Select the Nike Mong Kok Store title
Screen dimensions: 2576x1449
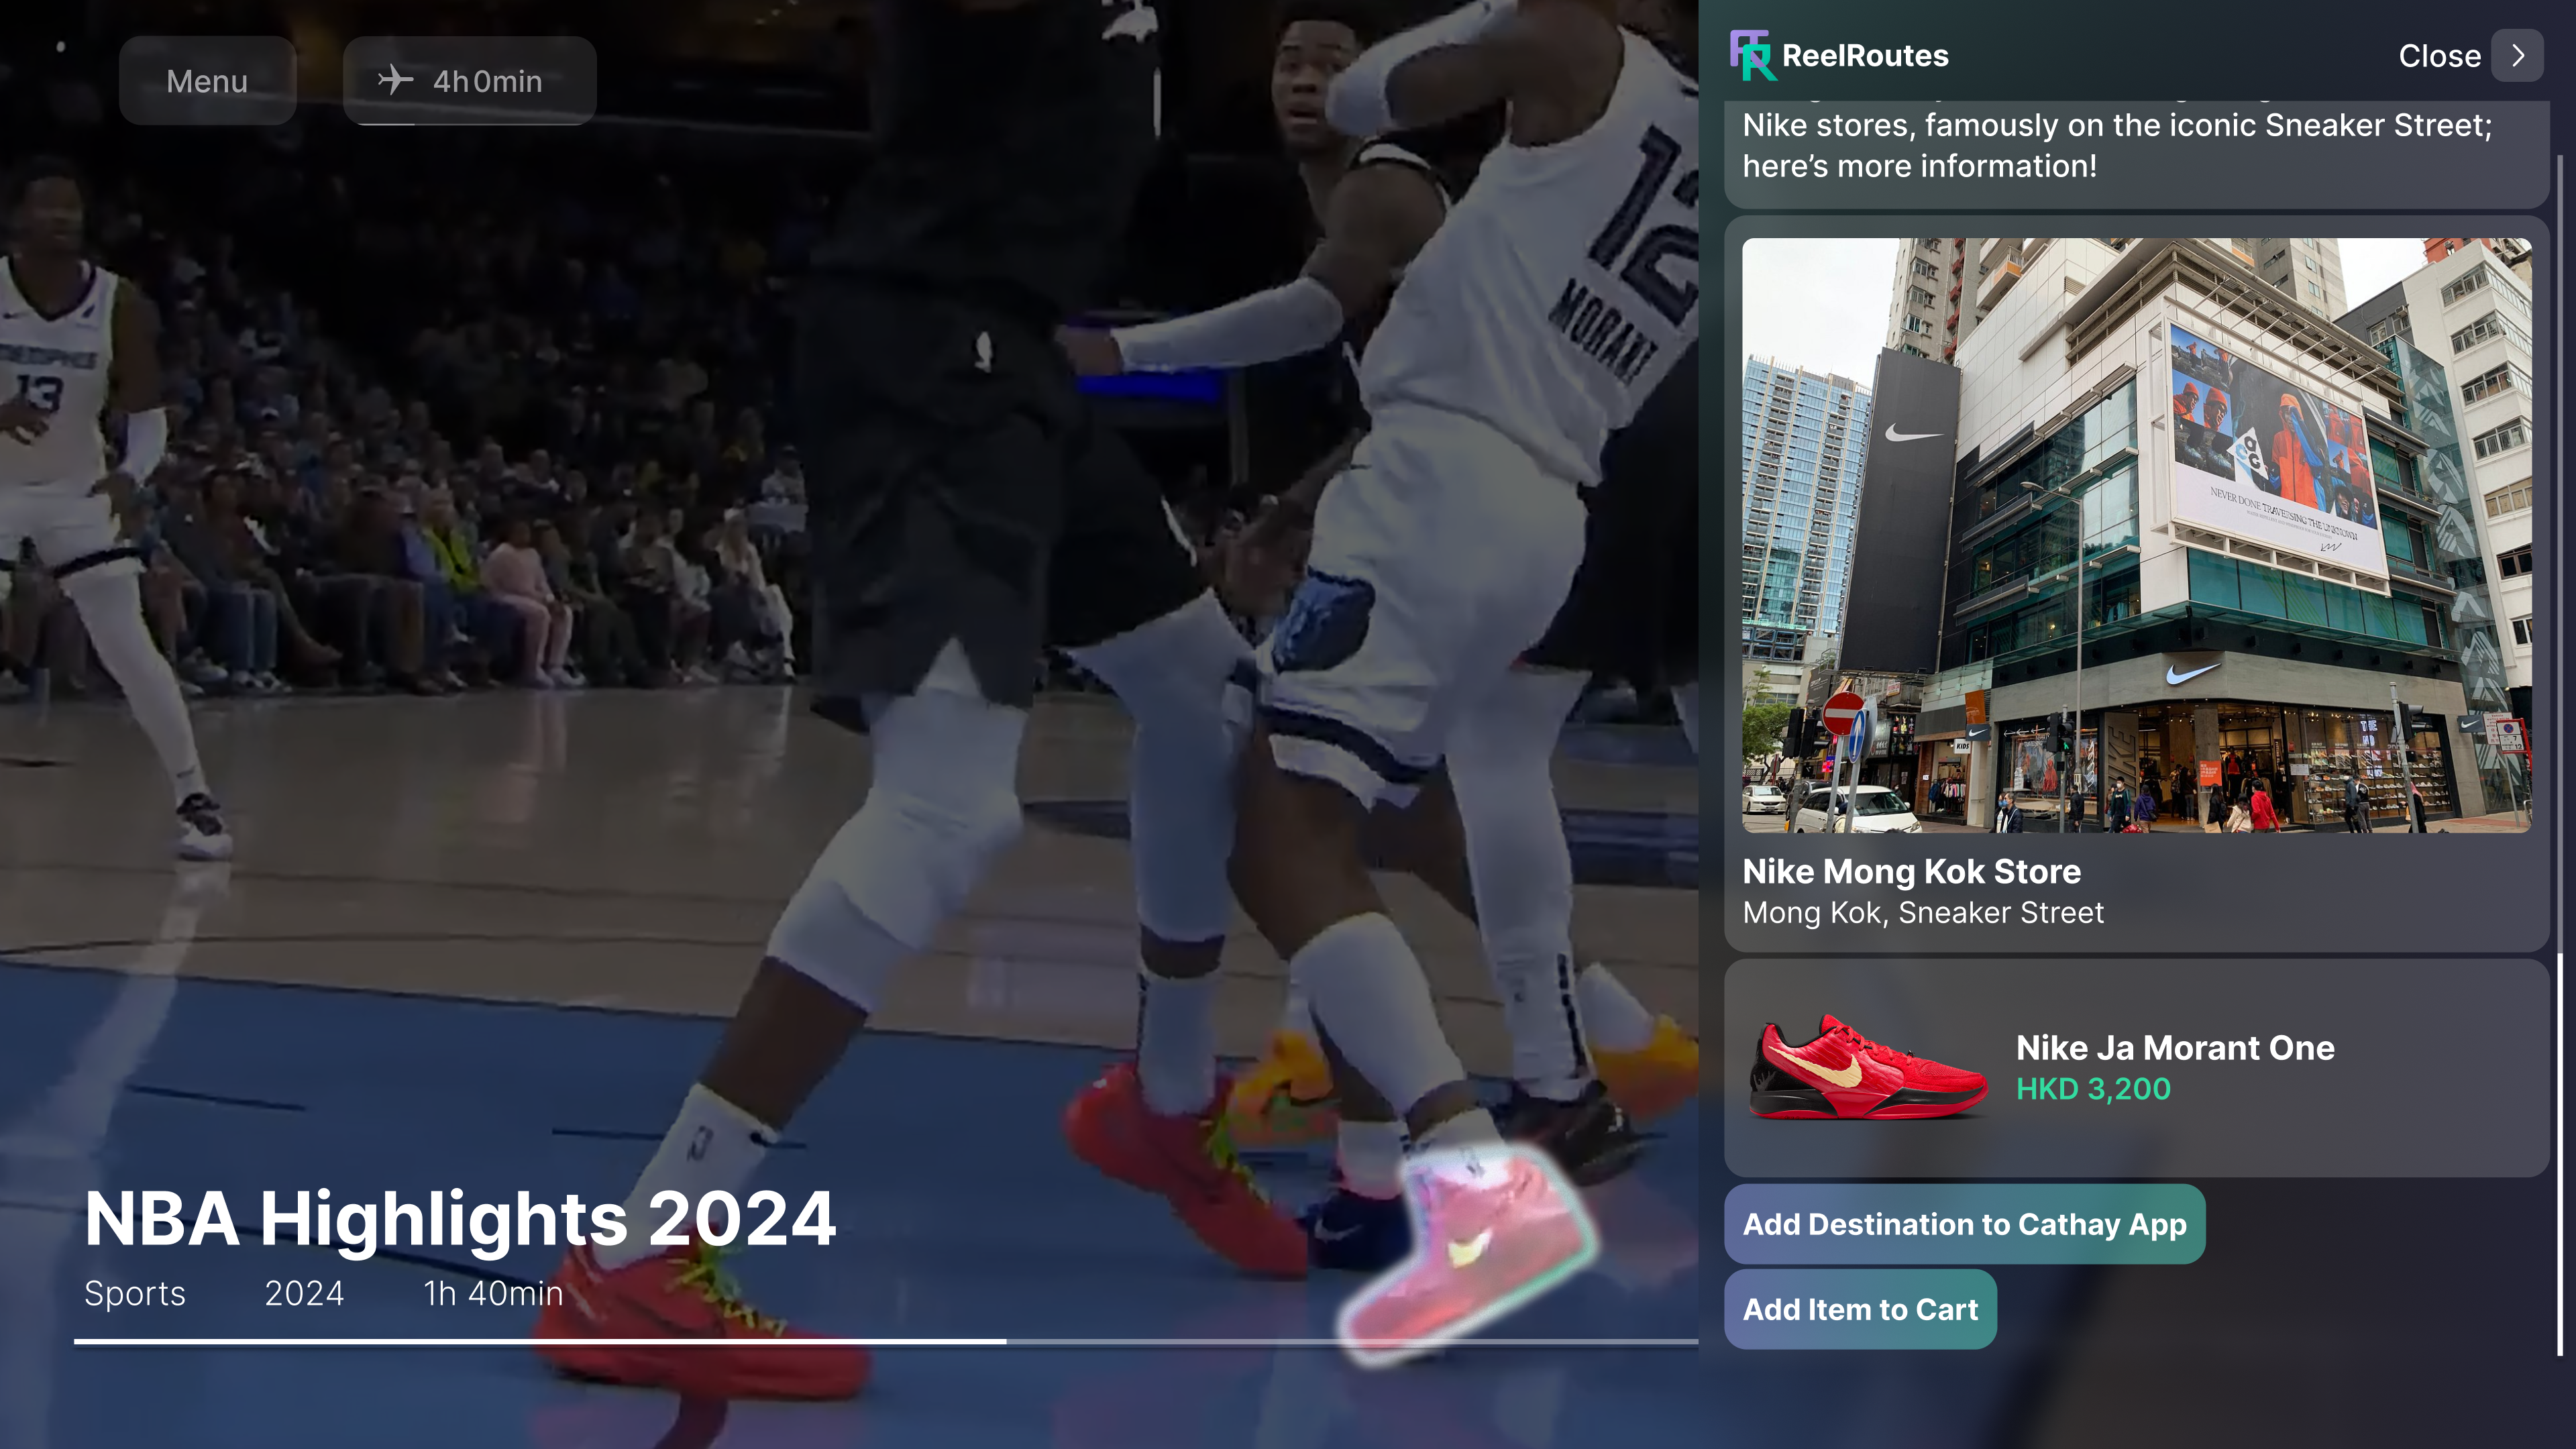tap(1911, 871)
